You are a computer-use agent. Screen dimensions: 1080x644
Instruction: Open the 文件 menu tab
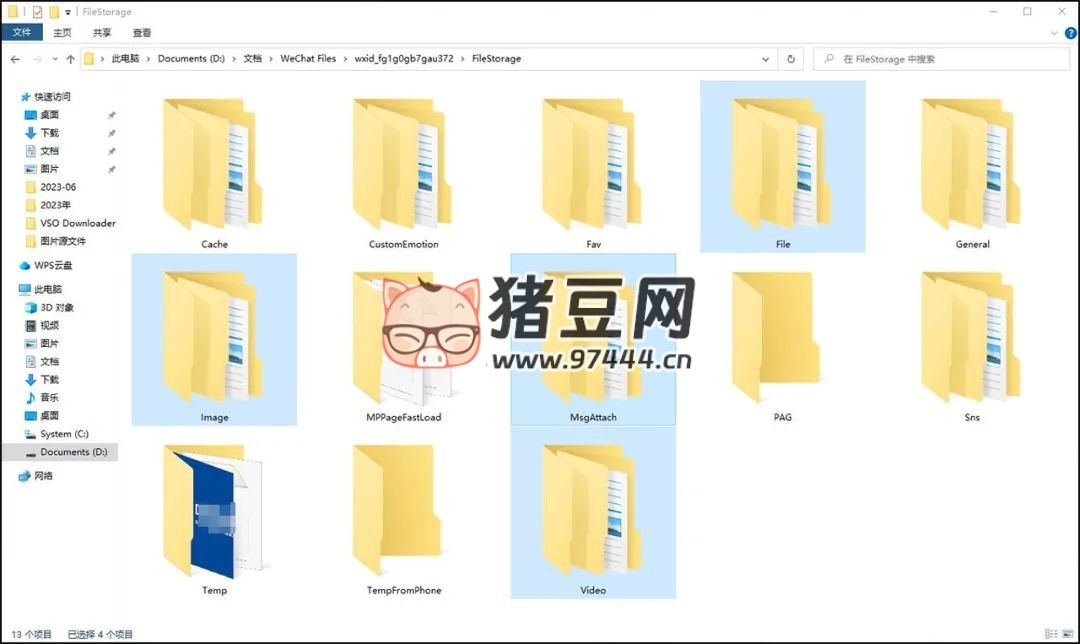click(x=21, y=33)
